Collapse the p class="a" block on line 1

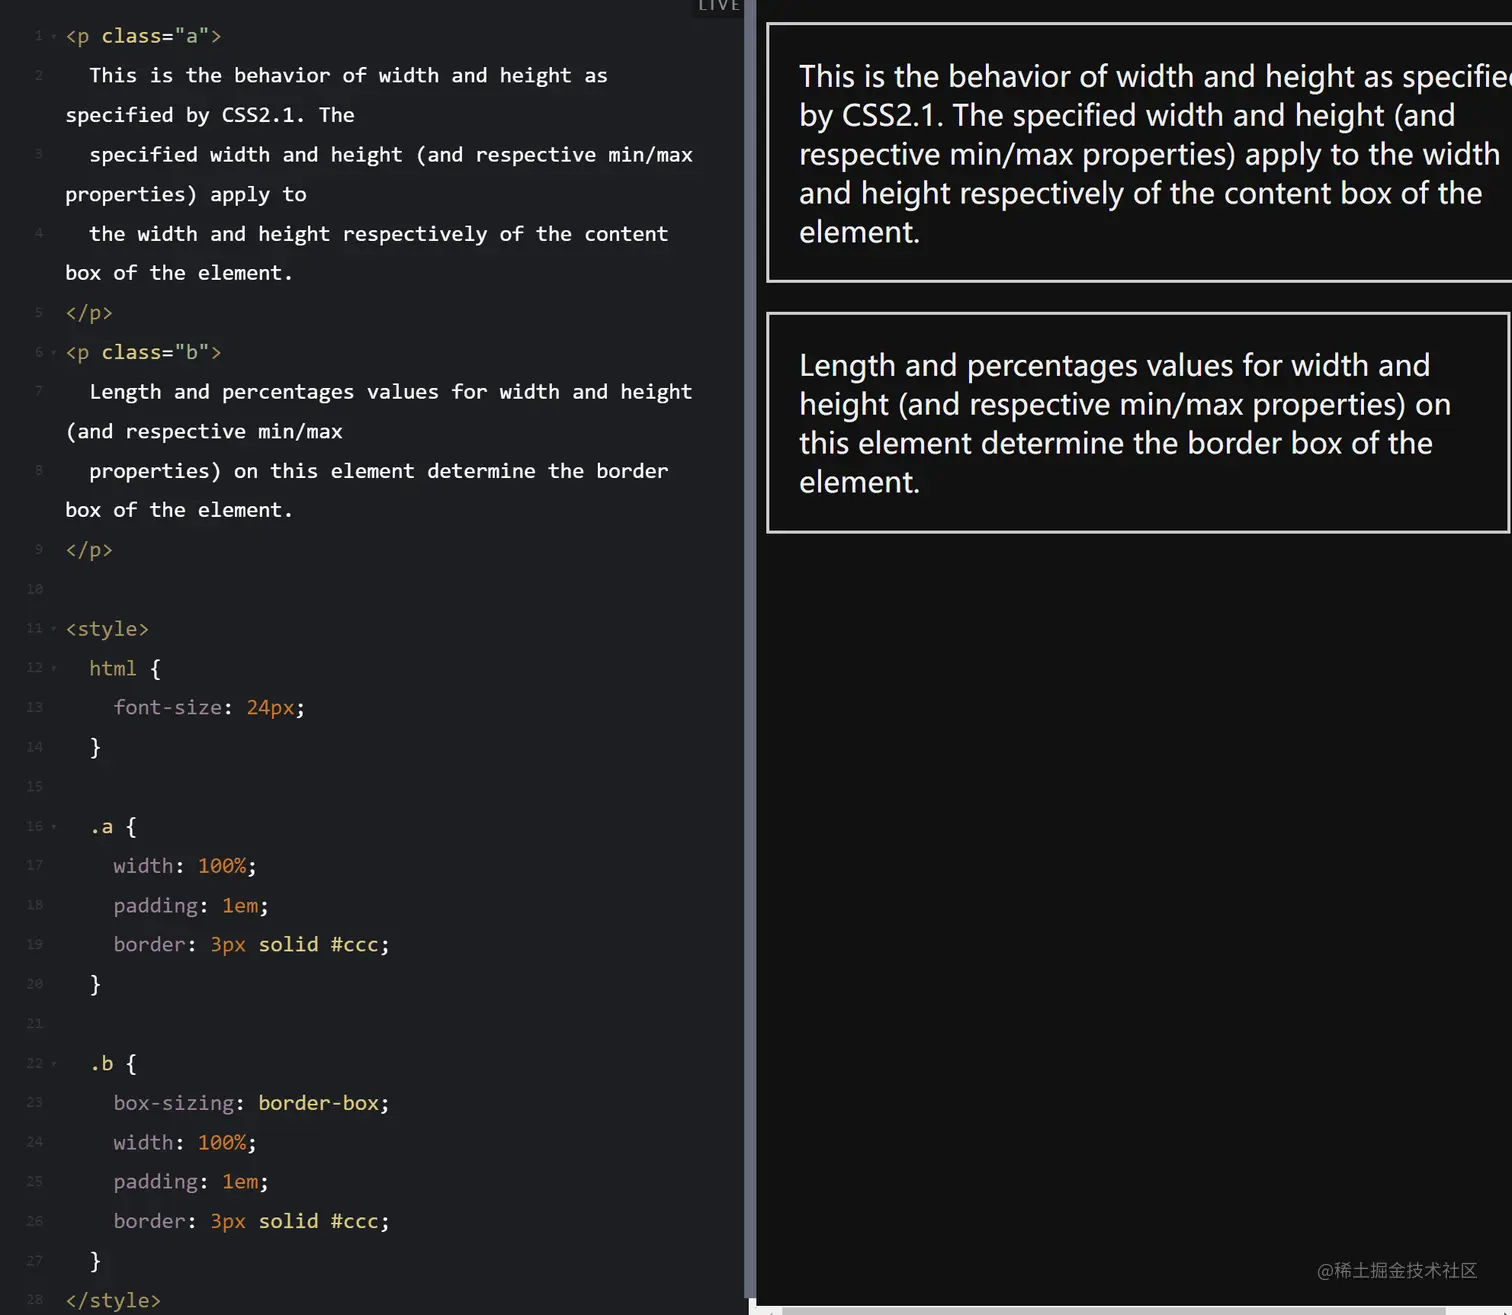(x=53, y=37)
